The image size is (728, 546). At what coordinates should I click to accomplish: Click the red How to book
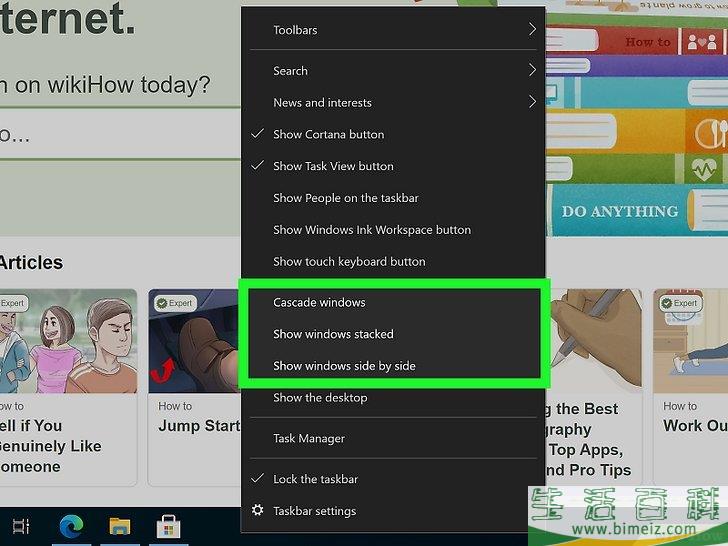coord(637,41)
